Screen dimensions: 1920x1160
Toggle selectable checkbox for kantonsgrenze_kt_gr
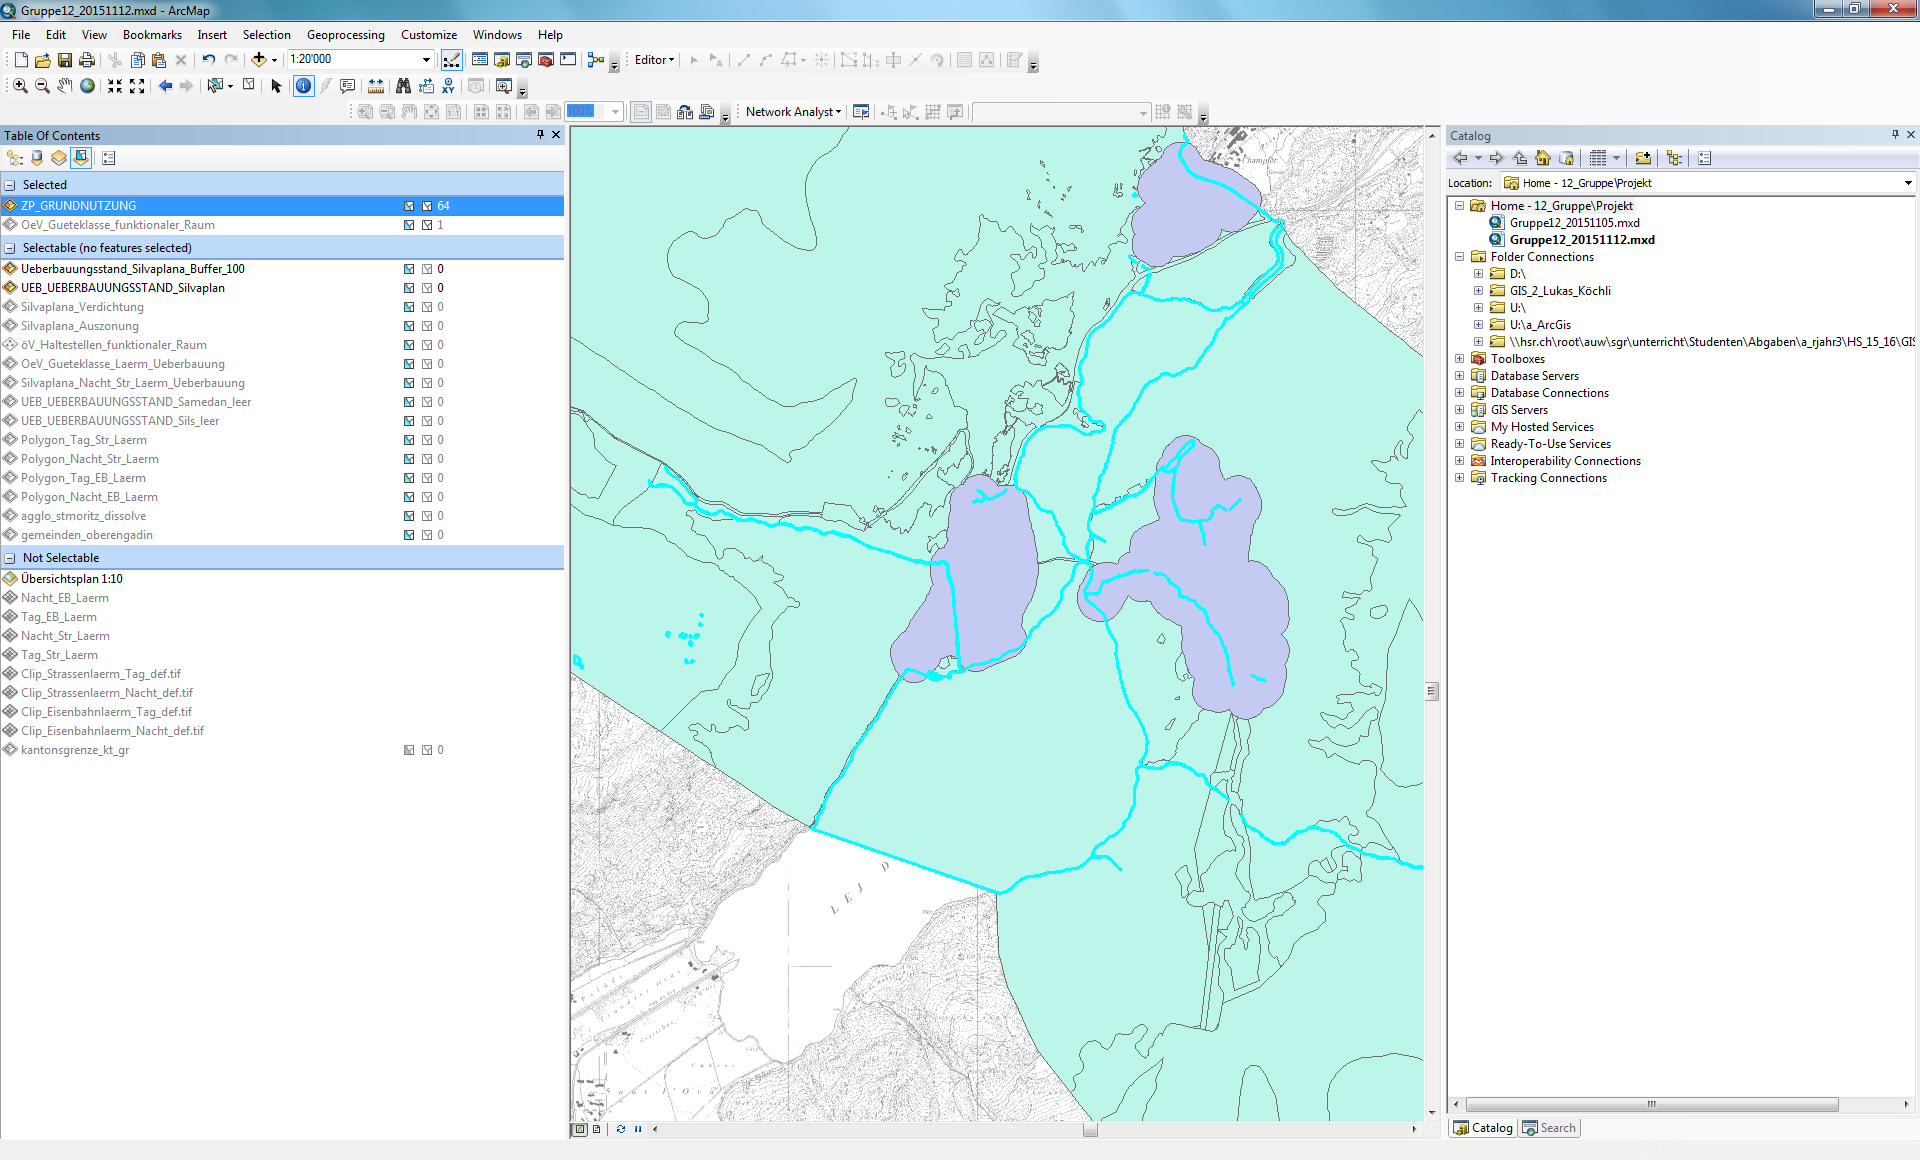click(409, 750)
